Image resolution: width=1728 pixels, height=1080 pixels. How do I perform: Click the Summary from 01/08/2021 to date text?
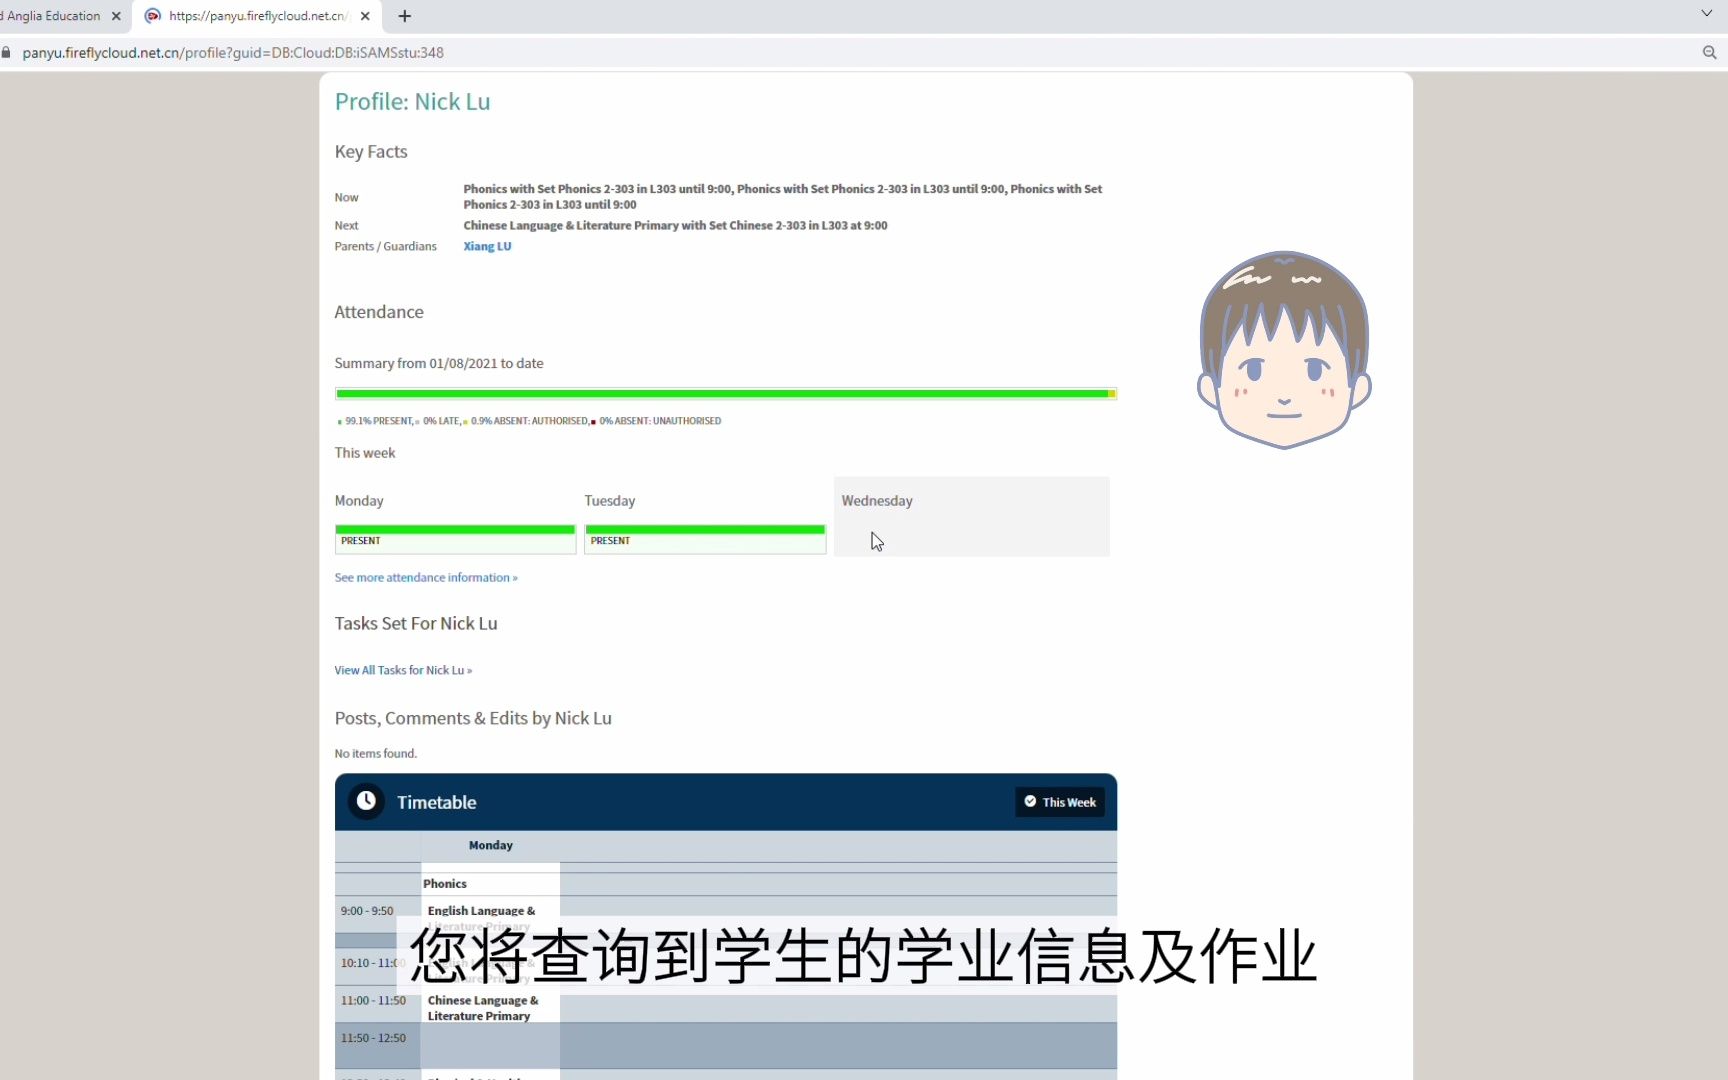[x=439, y=363]
